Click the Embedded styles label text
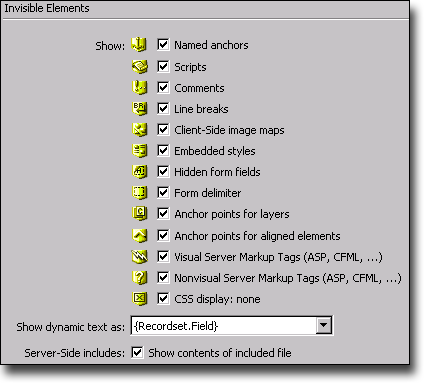This screenshot has height=383, width=430. pos(215,151)
